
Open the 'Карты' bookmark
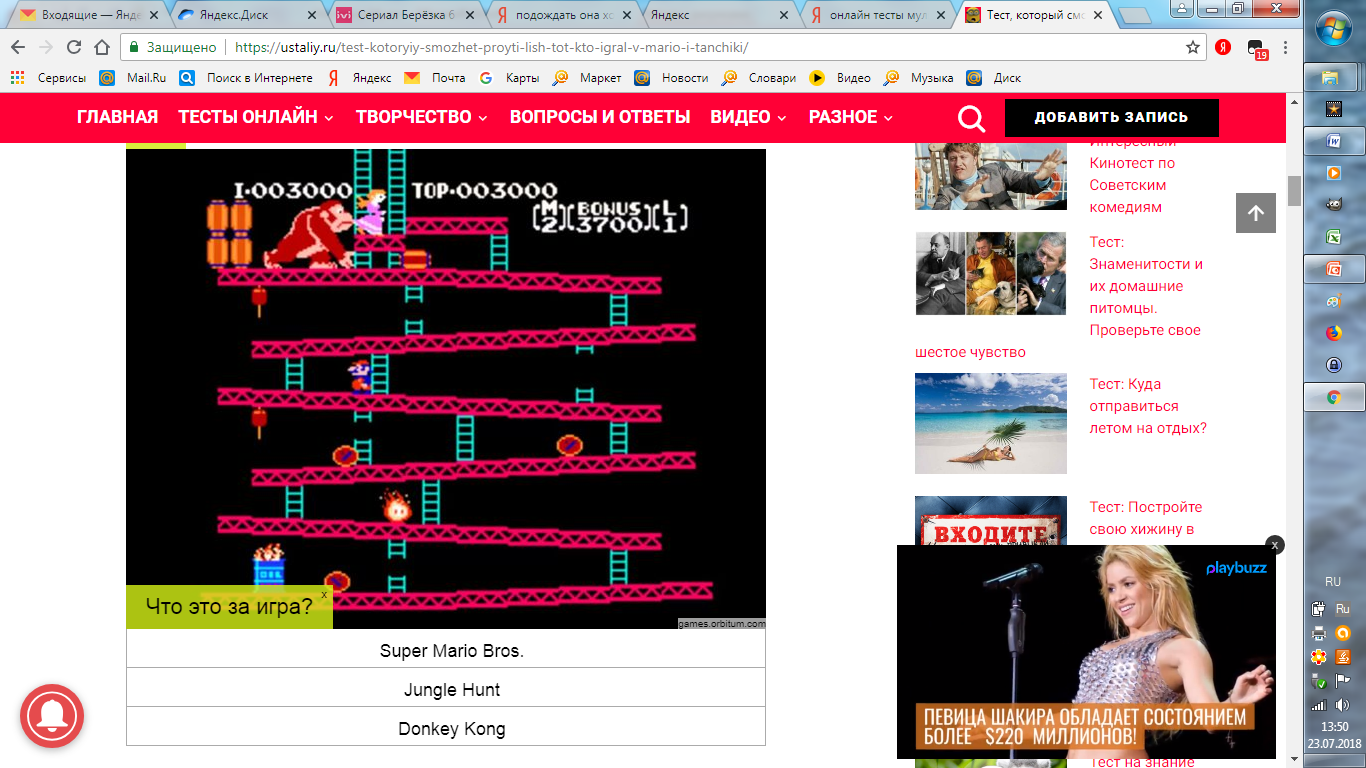tap(509, 77)
